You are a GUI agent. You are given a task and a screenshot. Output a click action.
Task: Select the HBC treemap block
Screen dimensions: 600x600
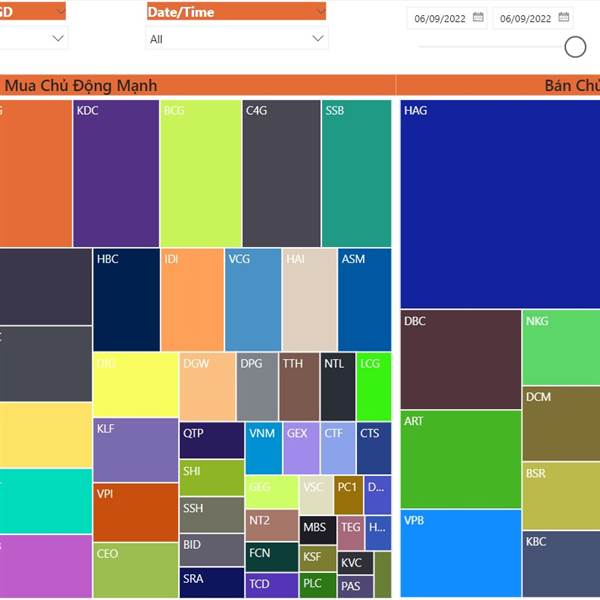coord(127,300)
